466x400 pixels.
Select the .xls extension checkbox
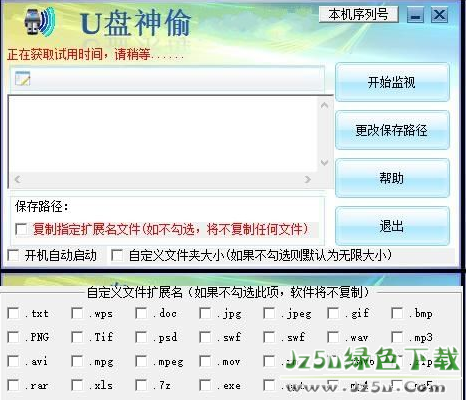click(x=77, y=385)
